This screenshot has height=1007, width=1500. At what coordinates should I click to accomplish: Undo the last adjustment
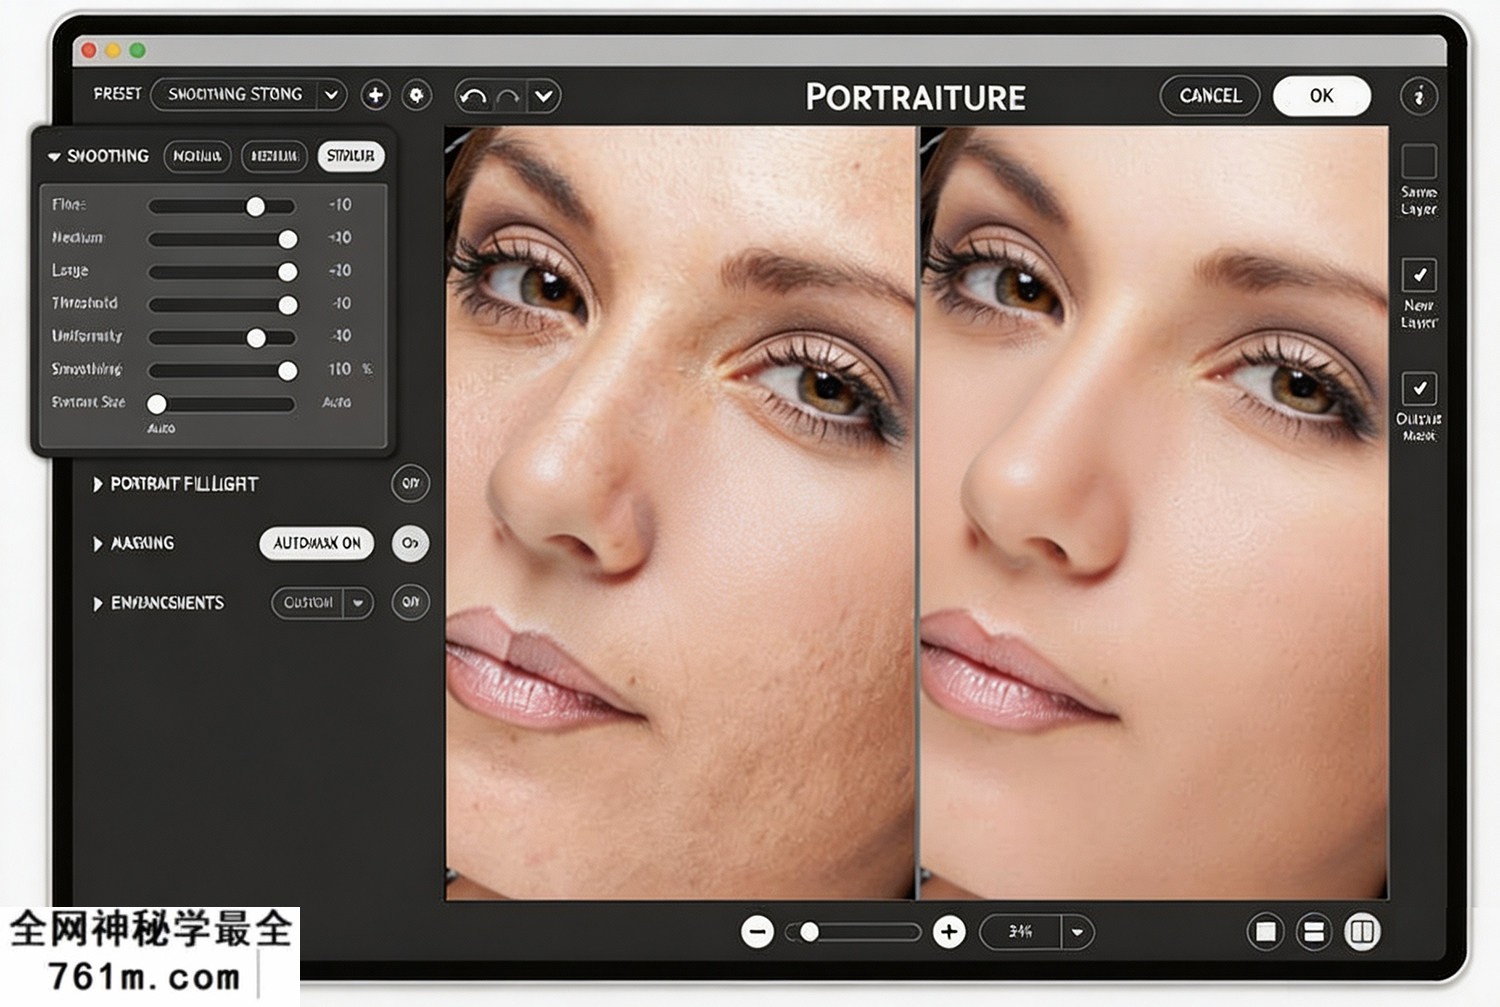click(474, 96)
